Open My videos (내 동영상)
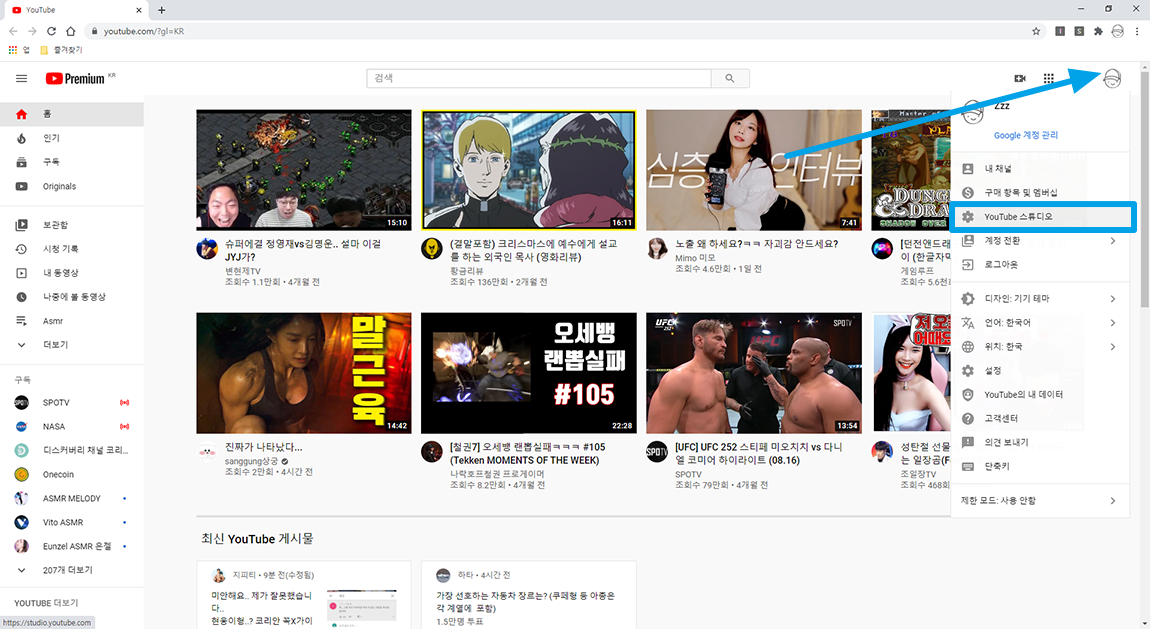This screenshot has height=629, width=1150. (72, 273)
